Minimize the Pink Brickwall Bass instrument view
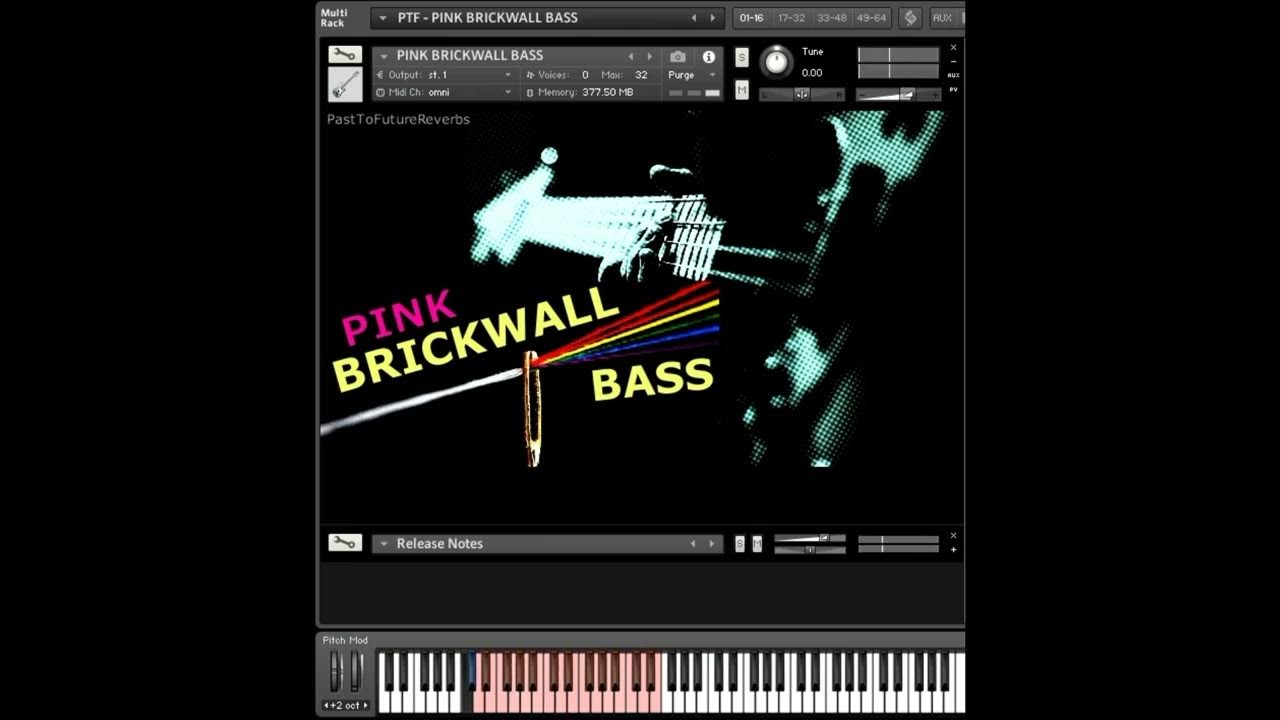 [x=953, y=61]
